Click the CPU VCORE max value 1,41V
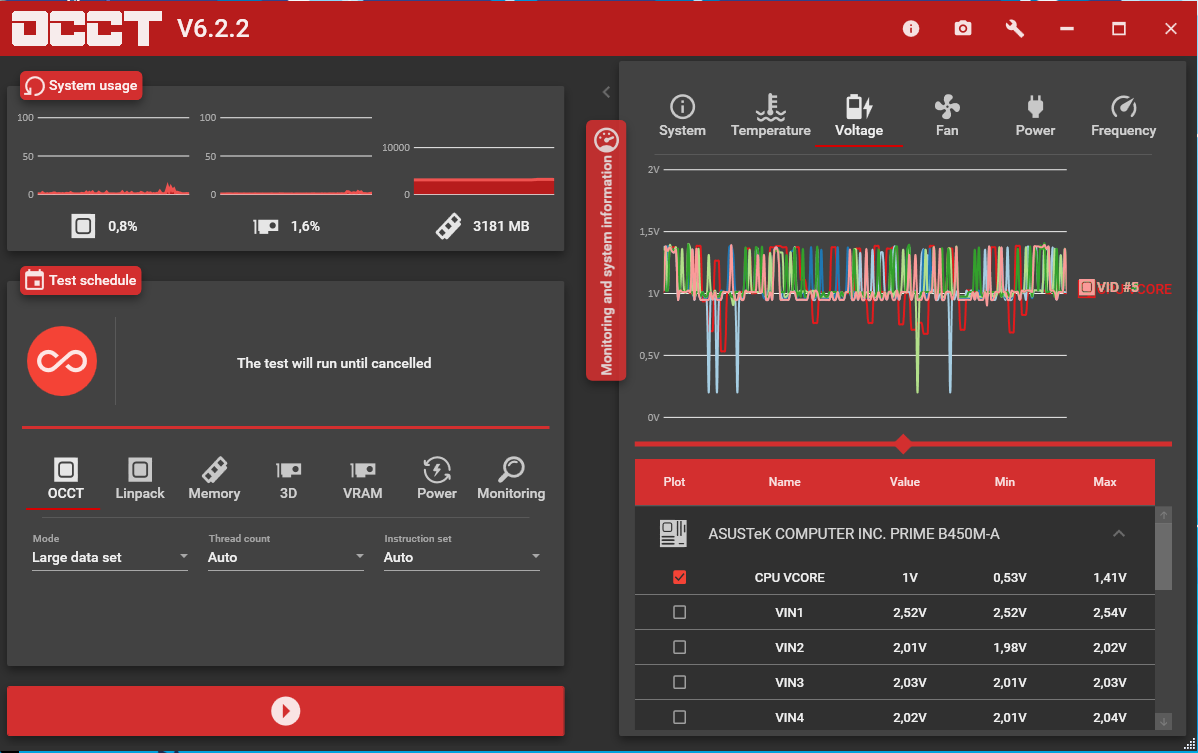 pyautogui.click(x=1109, y=577)
